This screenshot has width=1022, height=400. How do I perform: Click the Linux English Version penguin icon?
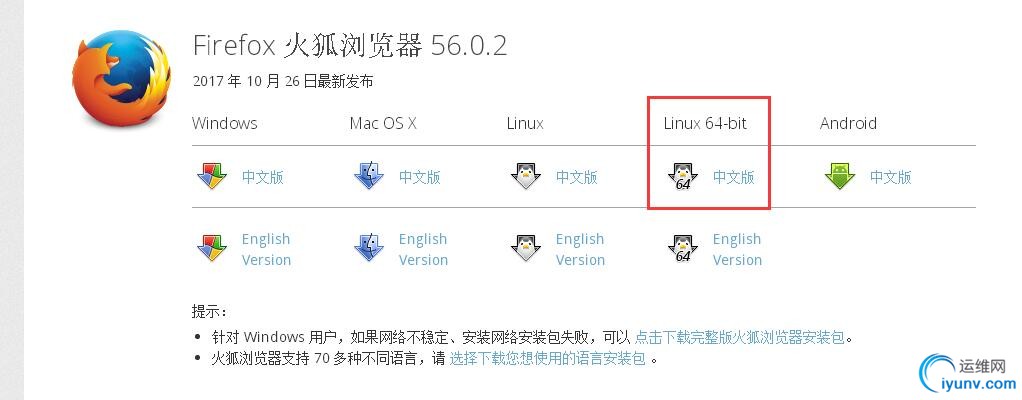(x=526, y=248)
